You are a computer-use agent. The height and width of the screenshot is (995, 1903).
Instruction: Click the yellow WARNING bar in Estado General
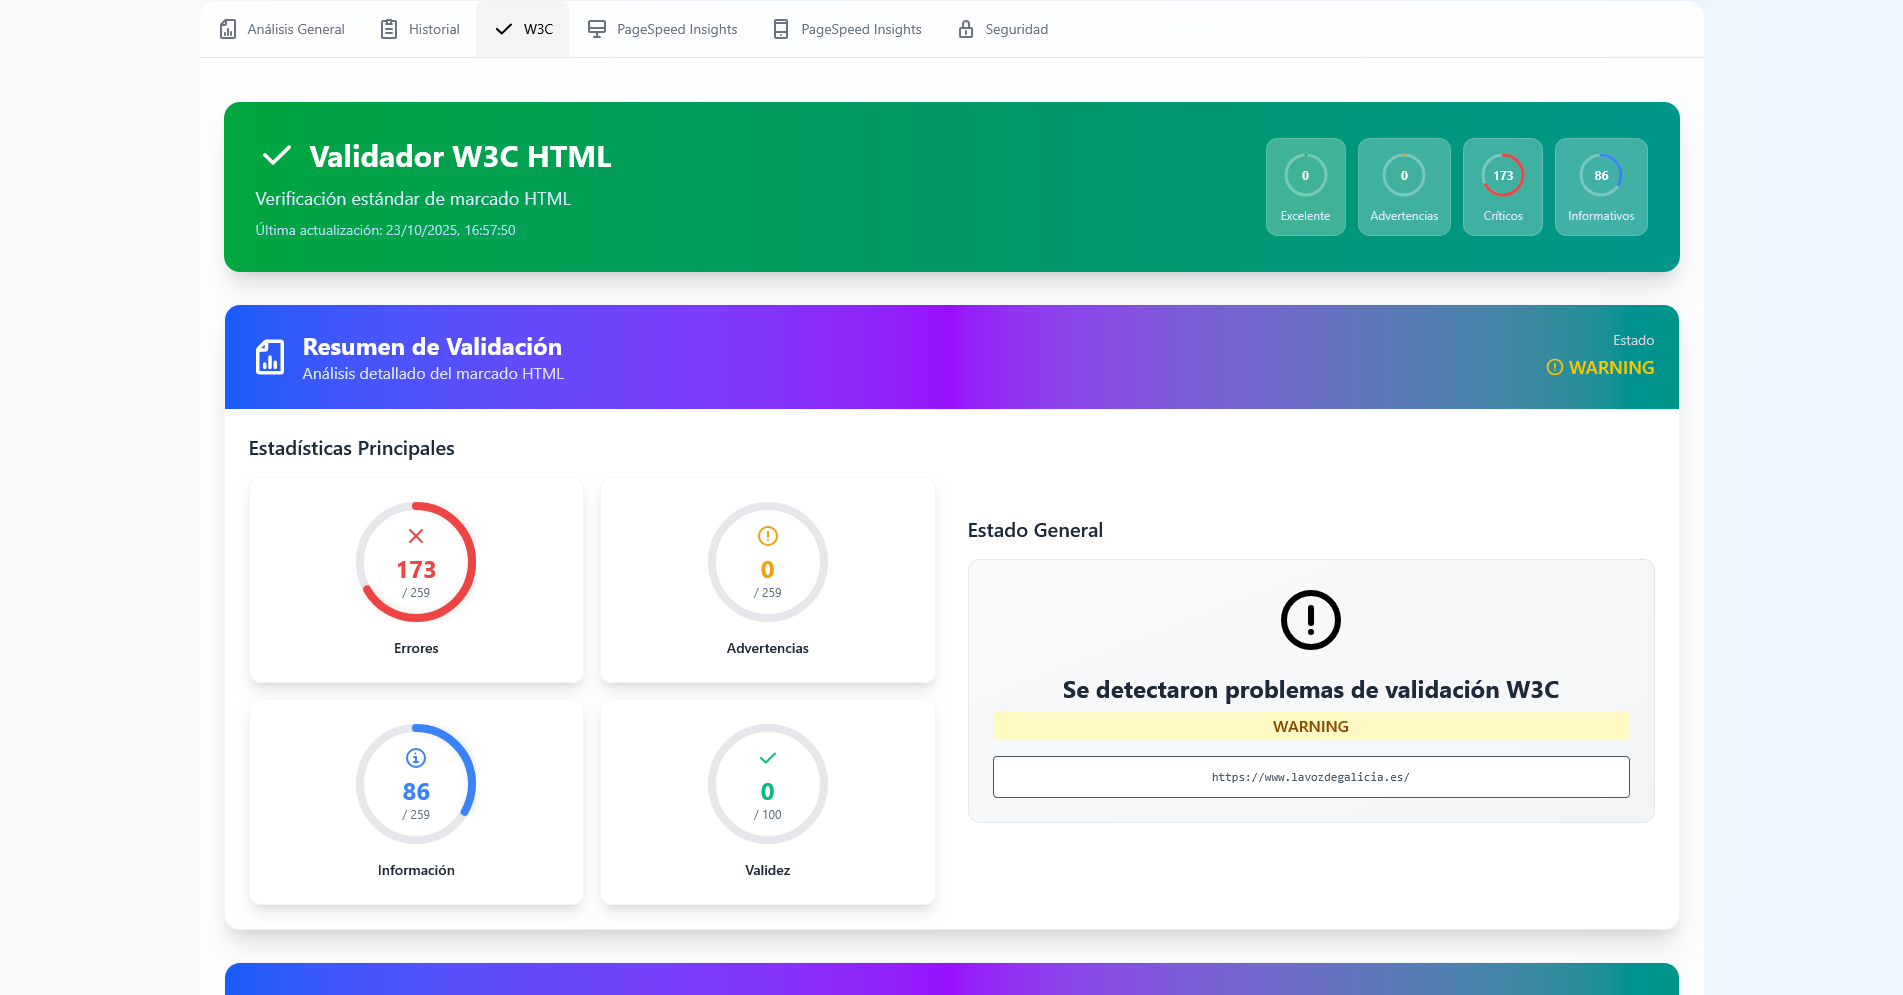(1310, 726)
